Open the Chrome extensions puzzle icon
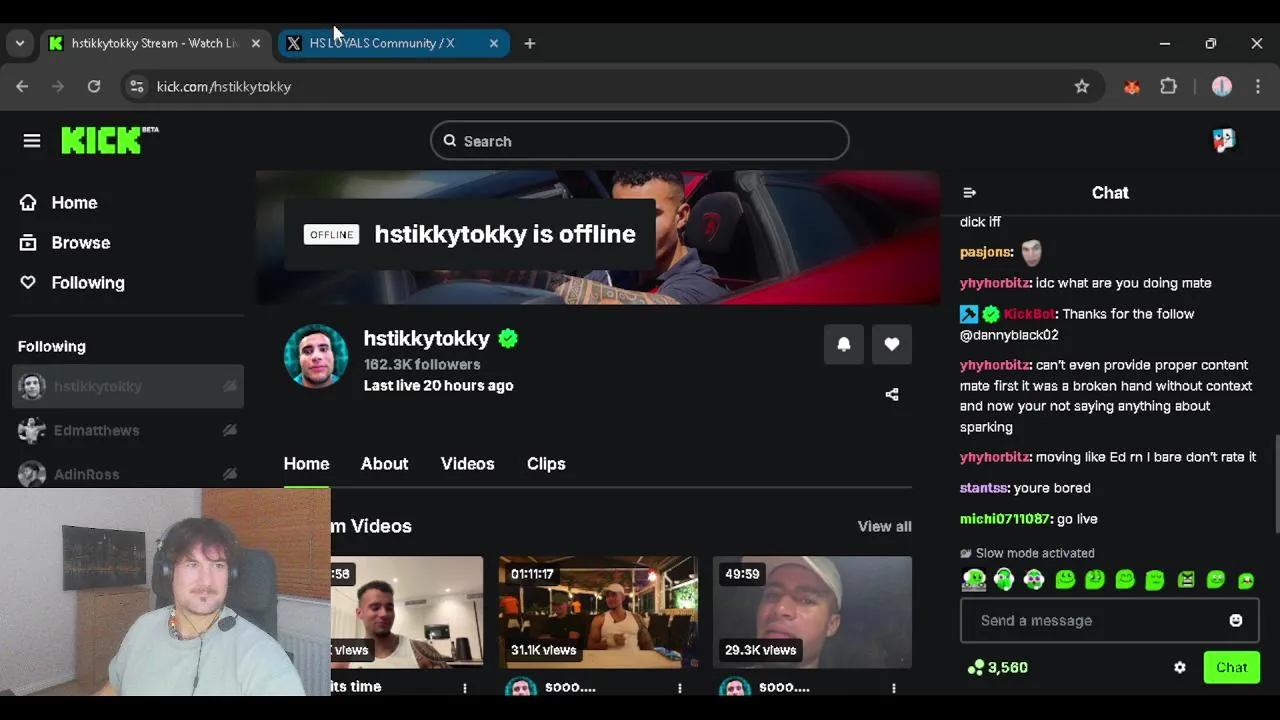The height and width of the screenshot is (720, 1280). tap(1168, 87)
